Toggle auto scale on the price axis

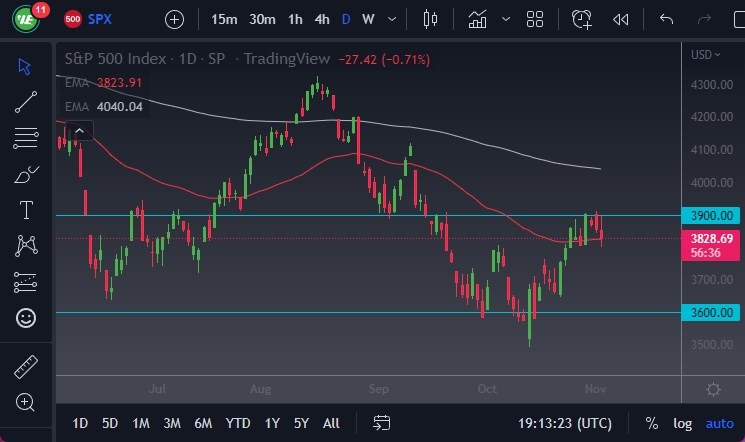coord(719,423)
